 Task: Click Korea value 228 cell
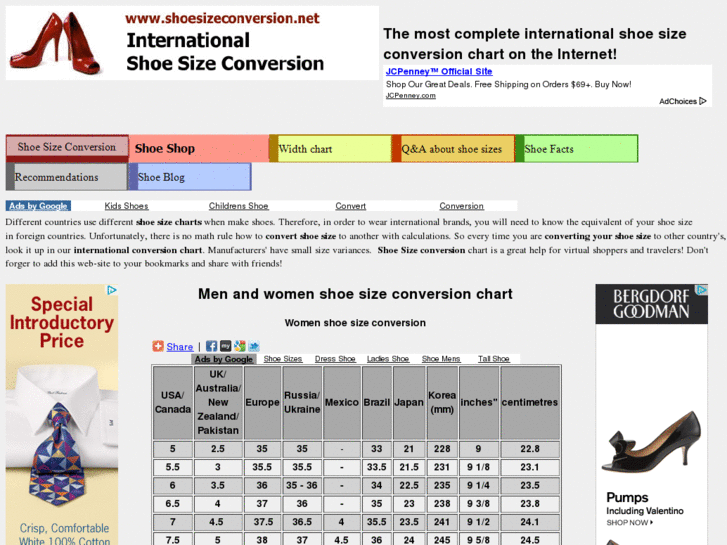(442, 449)
